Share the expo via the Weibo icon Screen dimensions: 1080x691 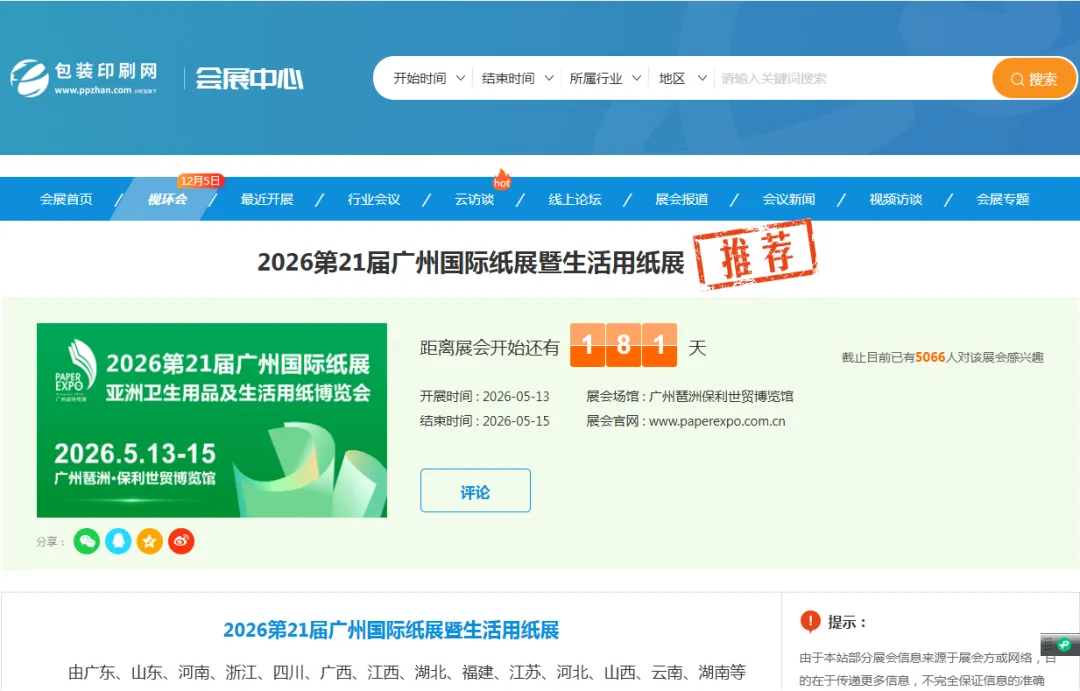[x=181, y=542]
